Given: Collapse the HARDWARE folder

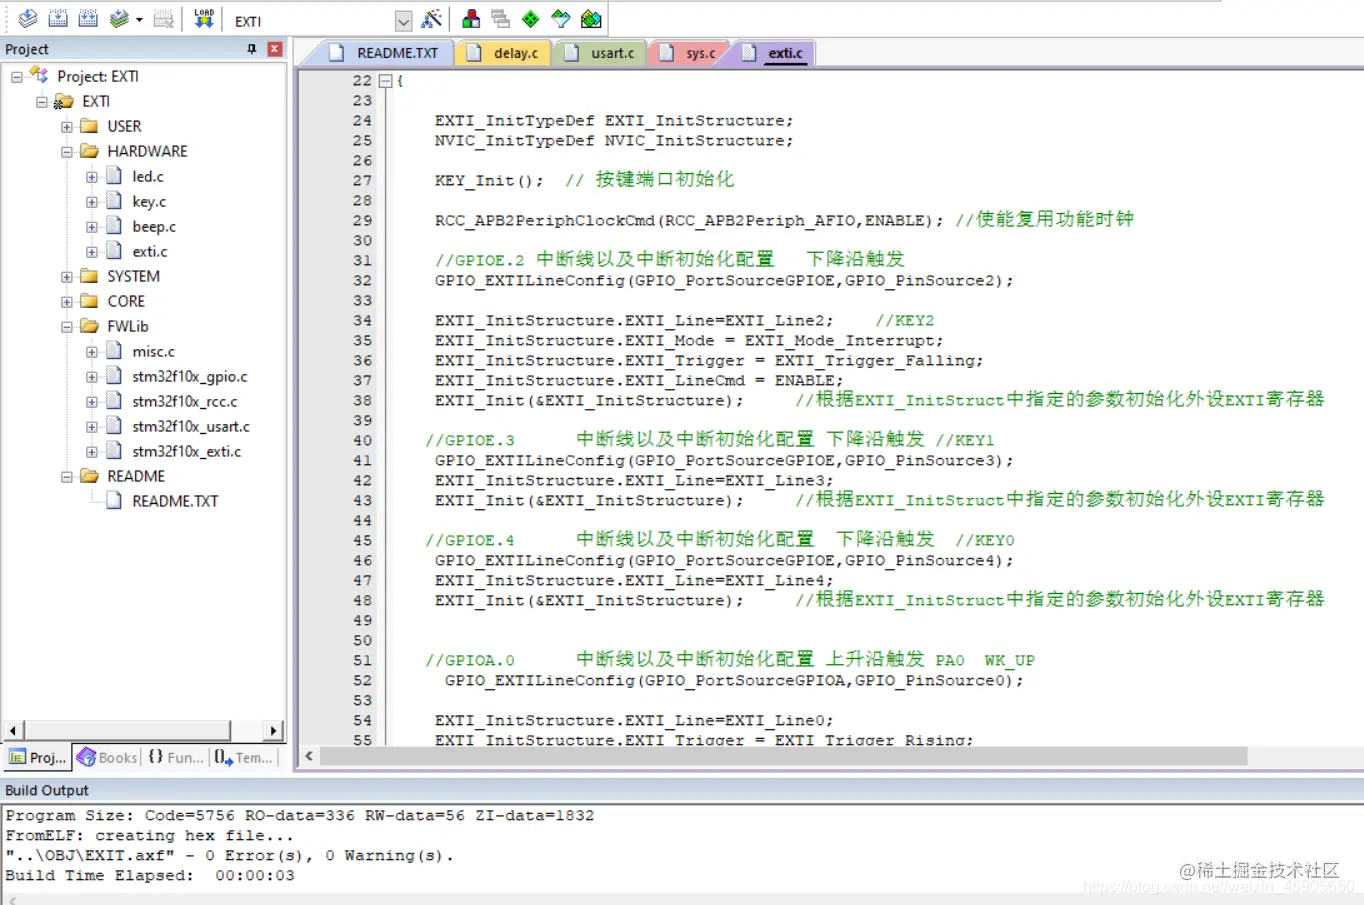Looking at the screenshot, I should click(x=67, y=152).
